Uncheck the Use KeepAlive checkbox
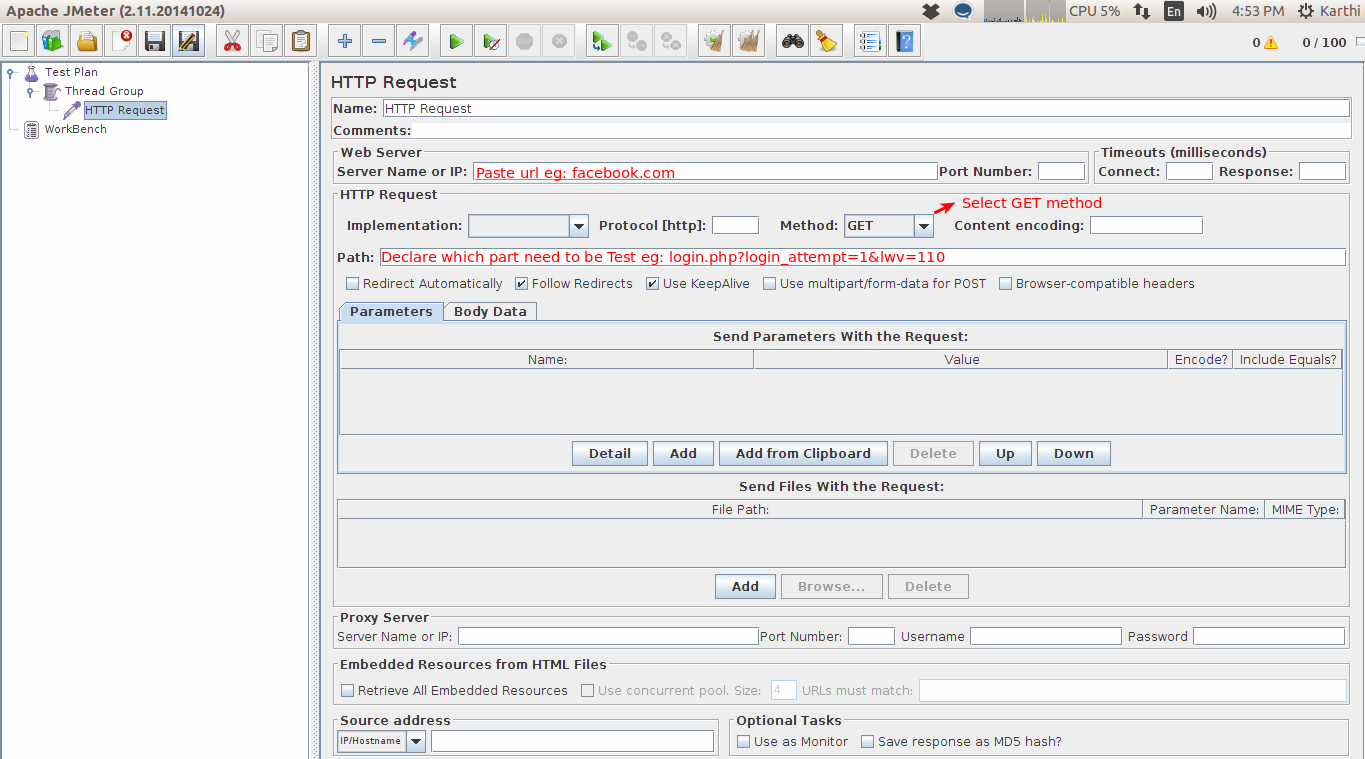The height and width of the screenshot is (759, 1365). (x=652, y=284)
